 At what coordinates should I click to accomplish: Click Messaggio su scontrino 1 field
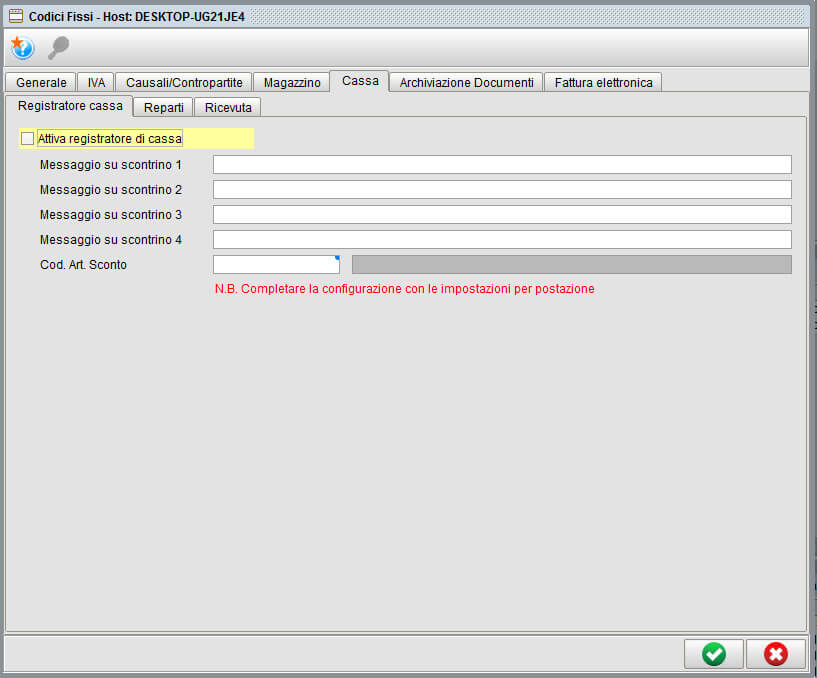(x=502, y=165)
